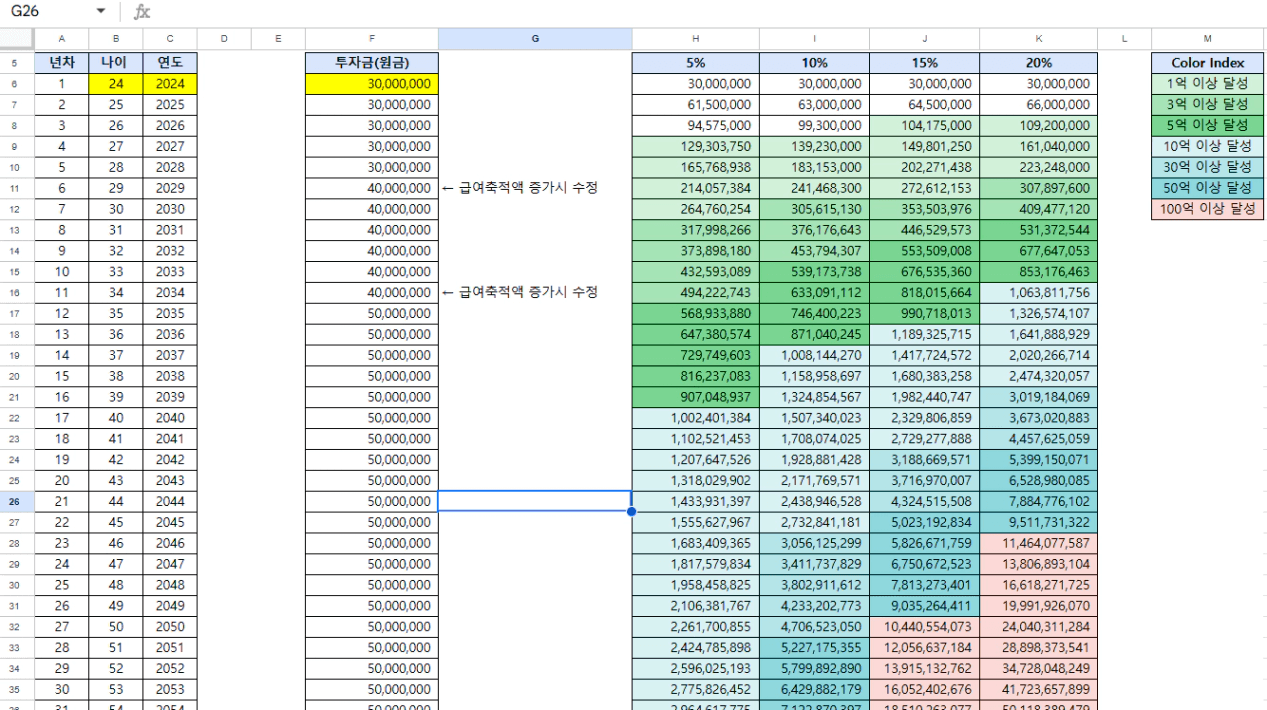Select cell with 1,063,811,756
Image resolution: width=1267 pixels, height=710 pixels.
pos(1038,292)
